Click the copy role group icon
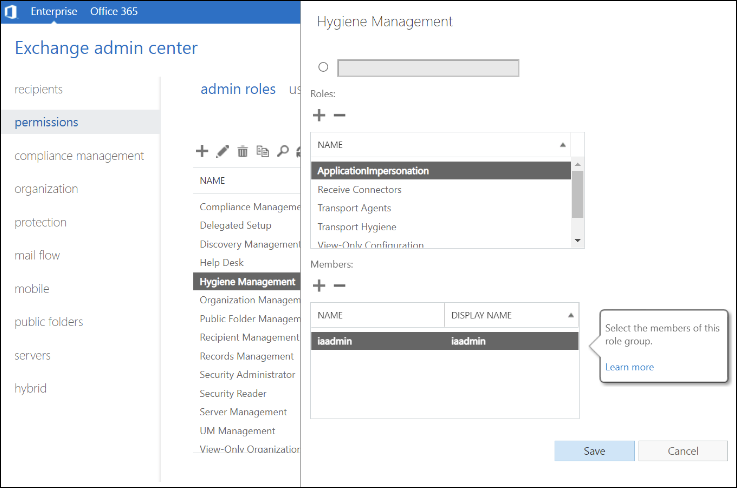This screenshot has height=488, width=737. (x=263, y=152)
